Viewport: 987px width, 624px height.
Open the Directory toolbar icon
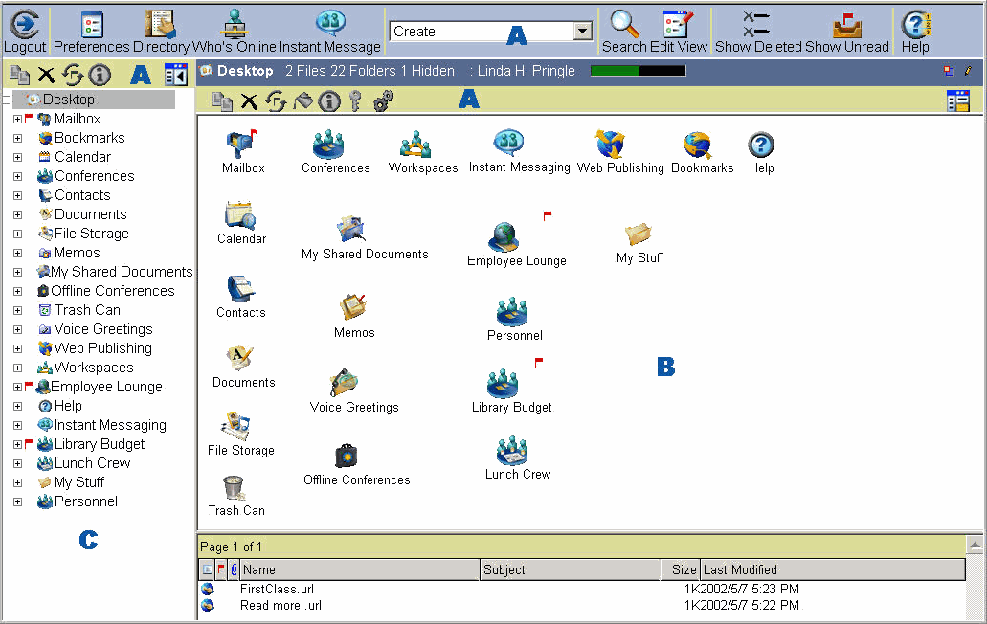point(160,24)
